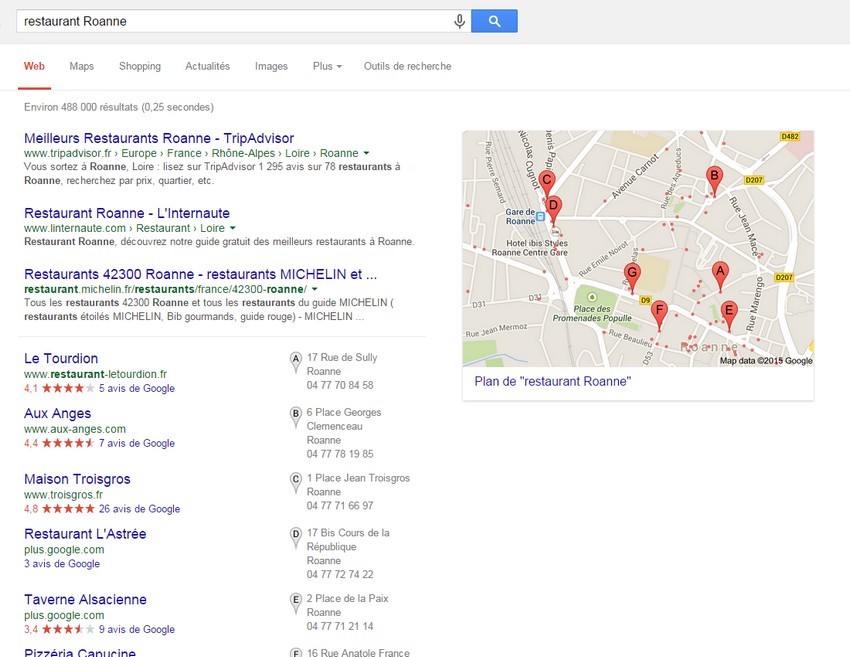Open Restaurants 42300 Roanne MICHELIN link
The width and height of the screenshot is (850, 657).
[200, 274]
